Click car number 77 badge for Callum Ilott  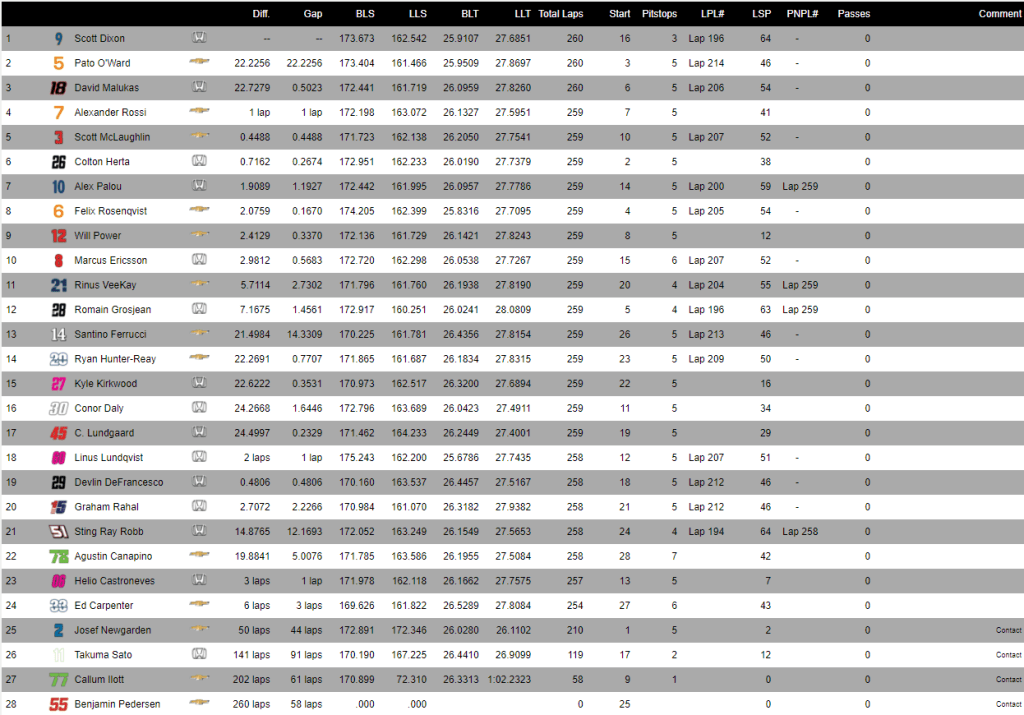coord(59,680)
